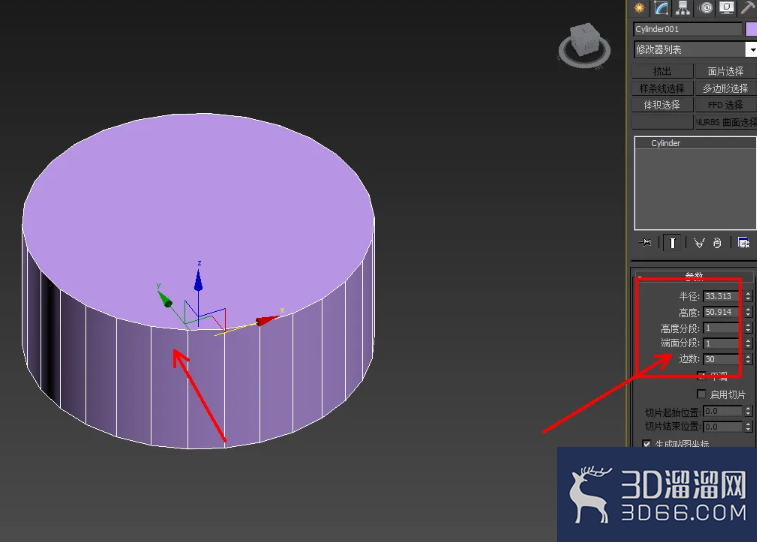This screenshot has width=757, height=542.
Task: Click the 半径 spinner arrows
Action: point(748,296)
